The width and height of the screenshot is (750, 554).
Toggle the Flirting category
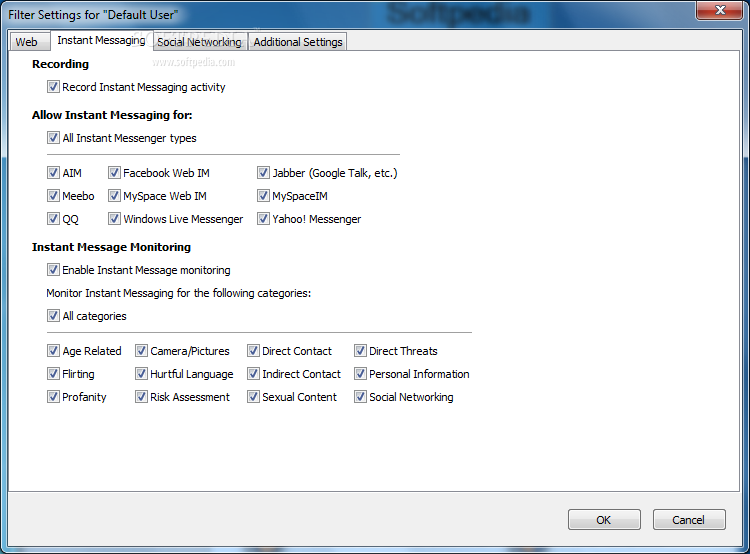tap(53, 374)
